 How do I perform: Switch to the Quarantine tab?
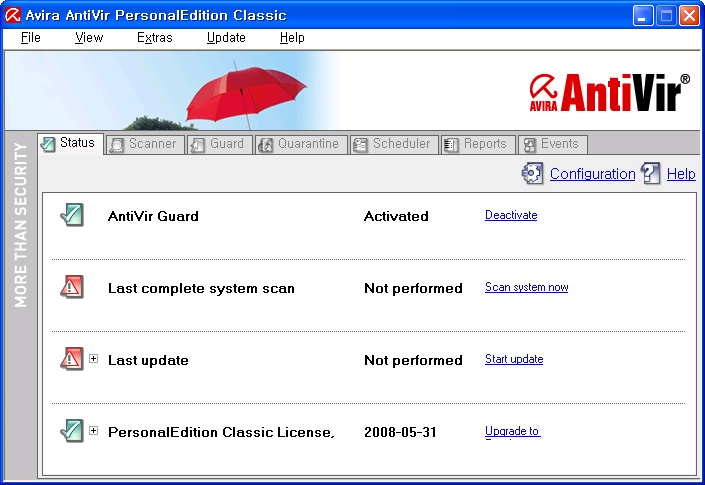coord(301,144)
